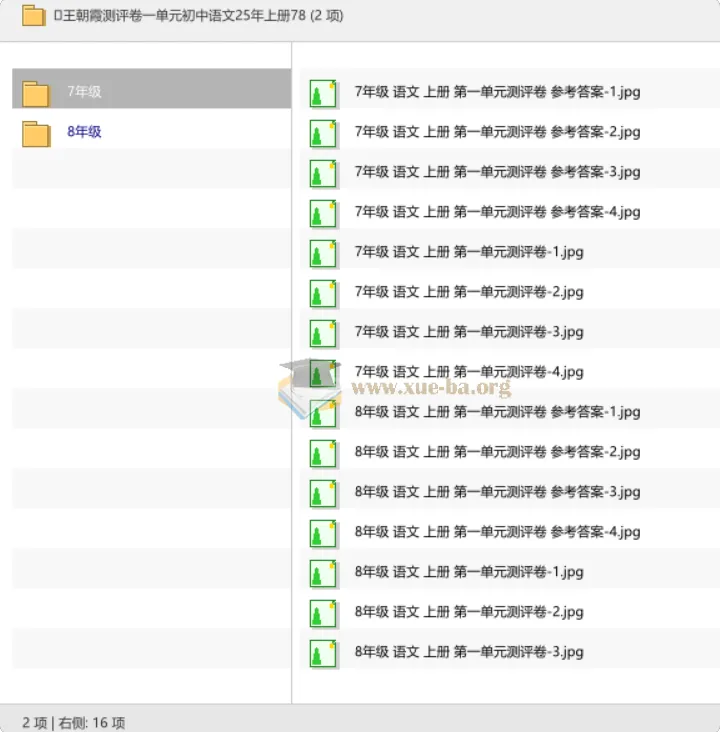Click the title text 王朝霞测评卷一单元初中语文25年上册78

184,15
